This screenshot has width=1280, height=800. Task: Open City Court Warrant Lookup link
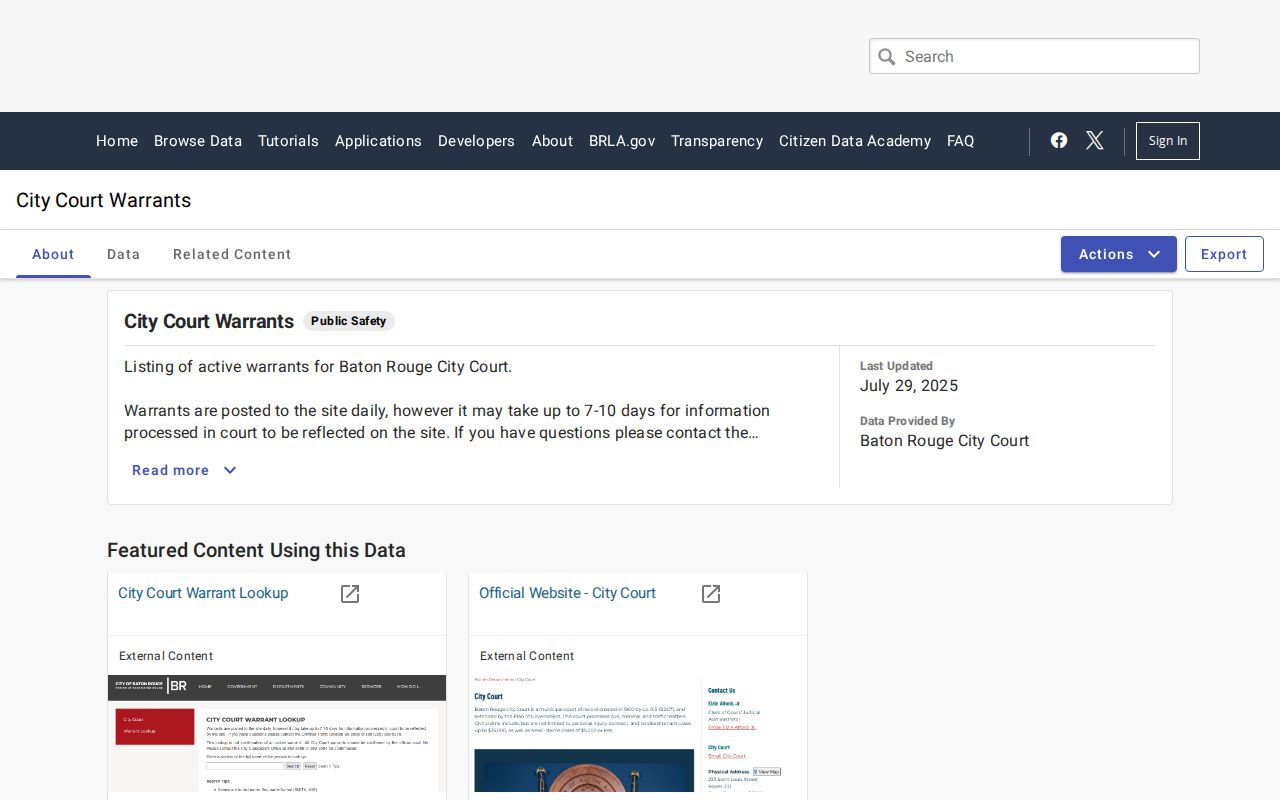(203, 593)
